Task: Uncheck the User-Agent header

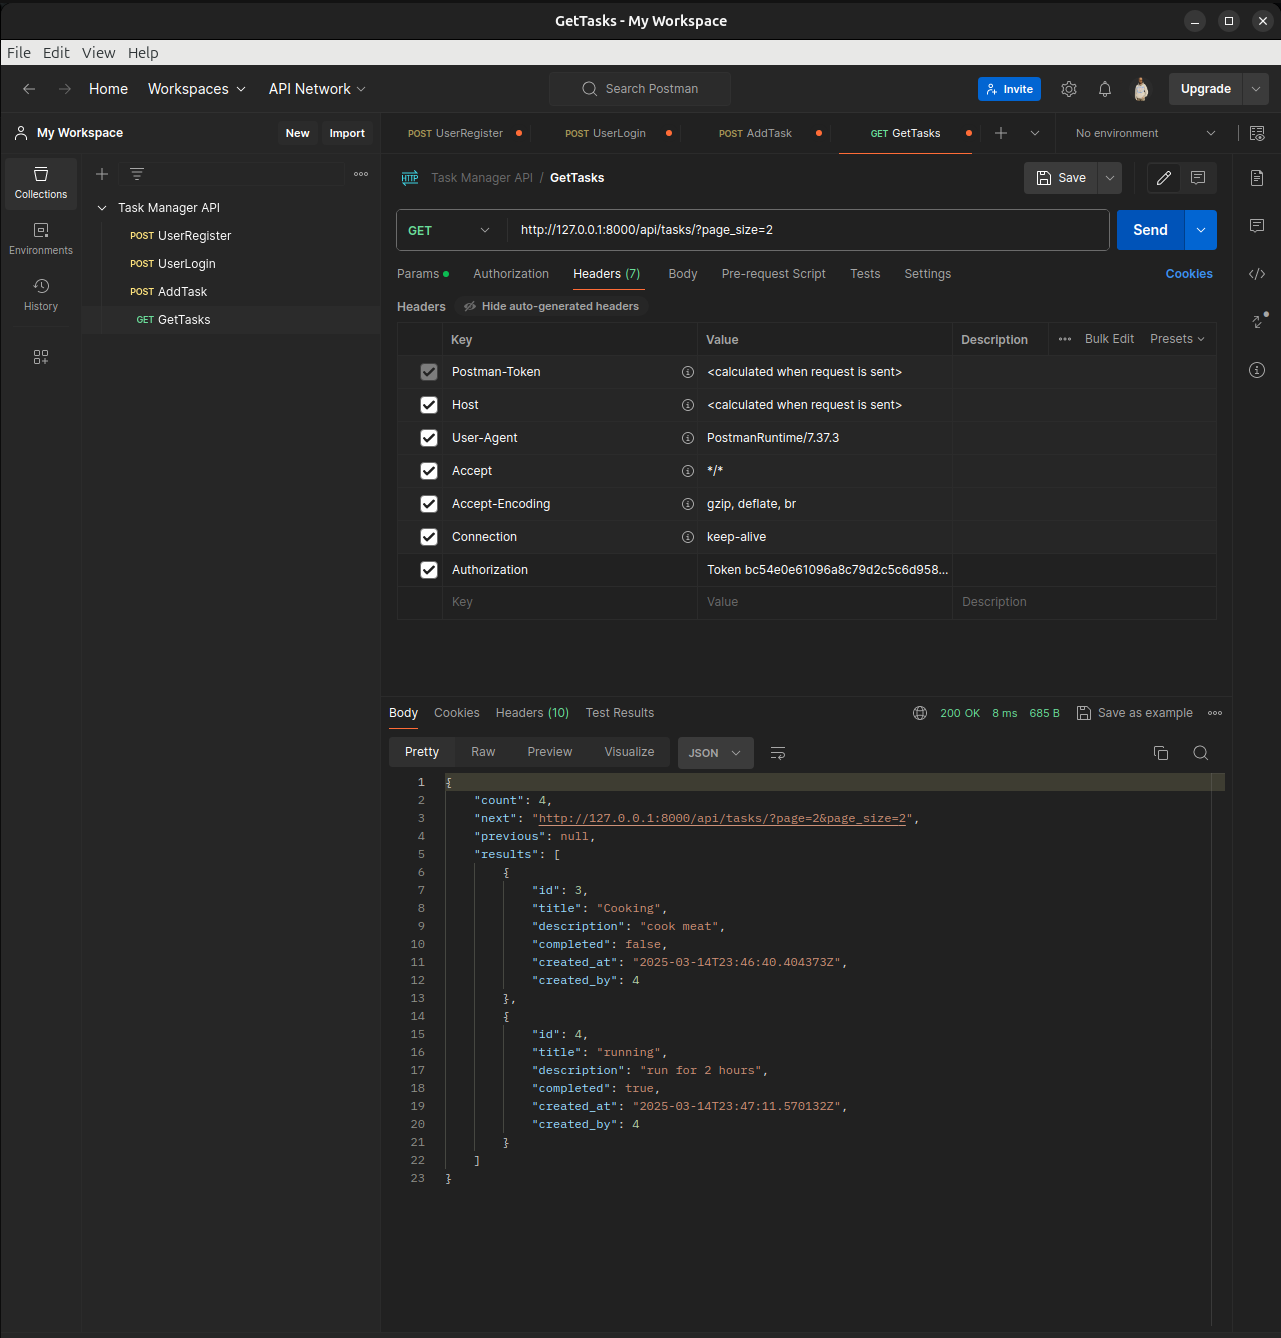Action: (429, 438)
